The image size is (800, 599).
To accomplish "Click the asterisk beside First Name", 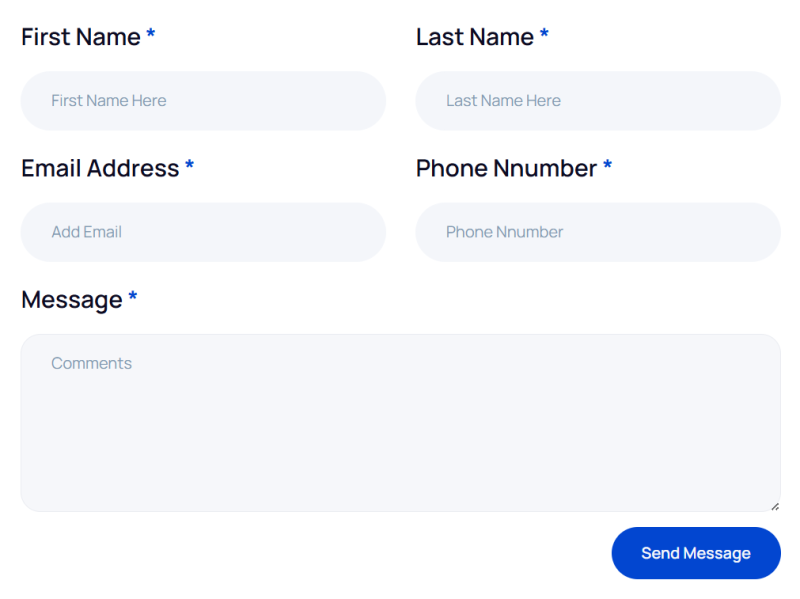I will pyautogui.click(x=151, y=35).
